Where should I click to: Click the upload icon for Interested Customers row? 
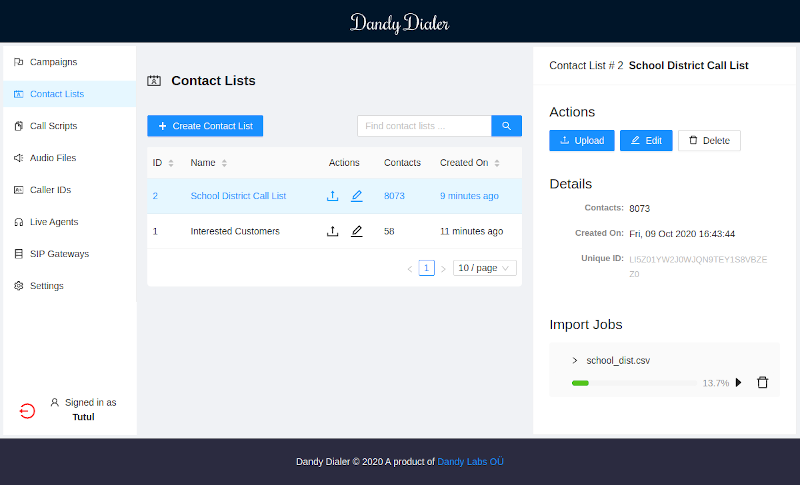click(x=332, y=231)
